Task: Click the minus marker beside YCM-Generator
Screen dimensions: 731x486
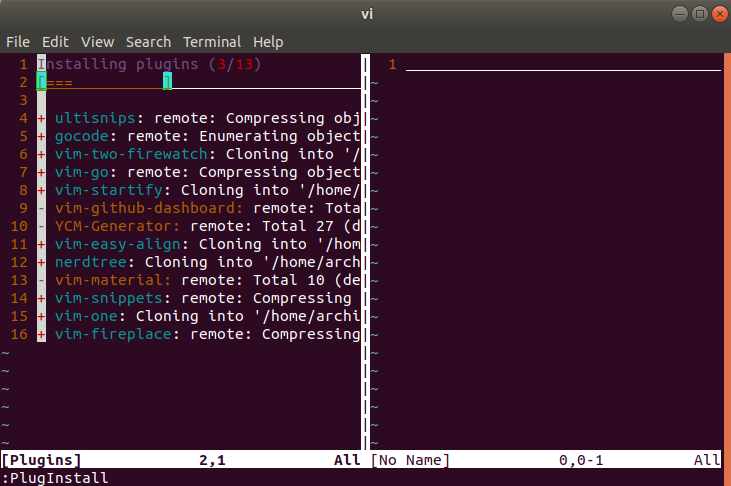Action: (41, 227)
